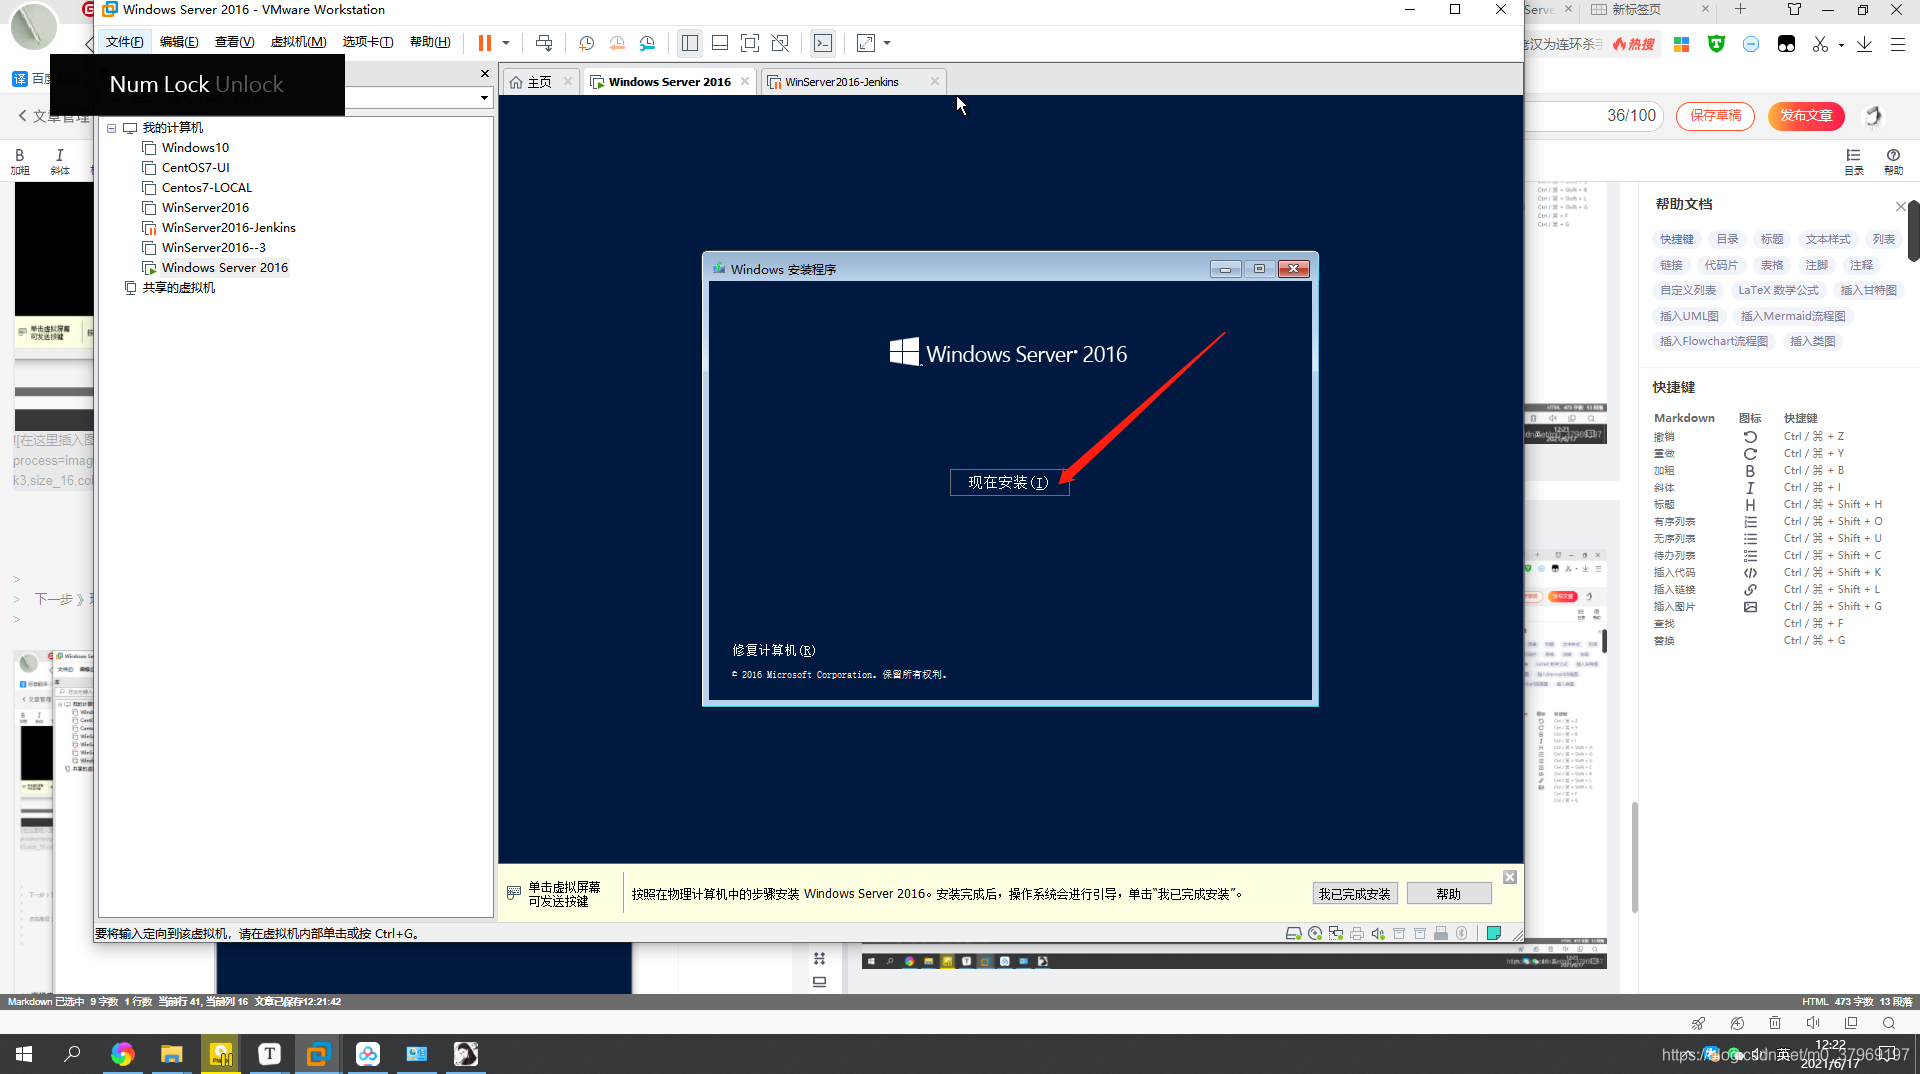Close the library panel

coord(485,74)
